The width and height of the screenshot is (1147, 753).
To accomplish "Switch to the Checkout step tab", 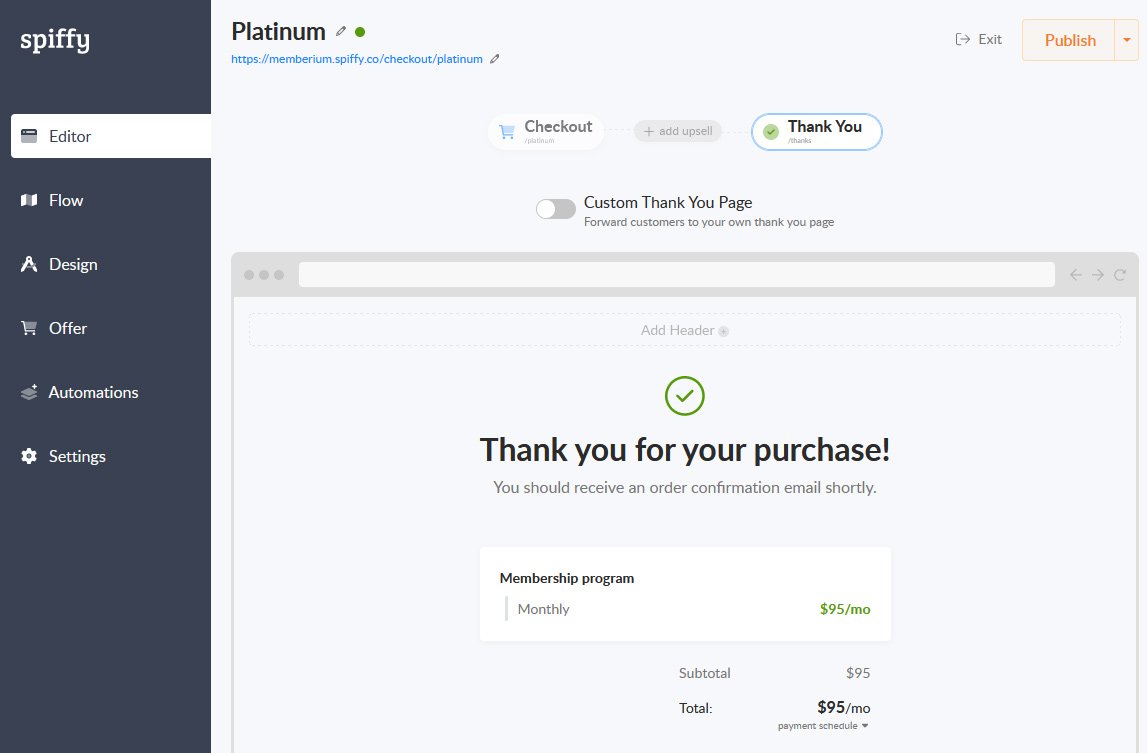I will click(x=546, y=132).
